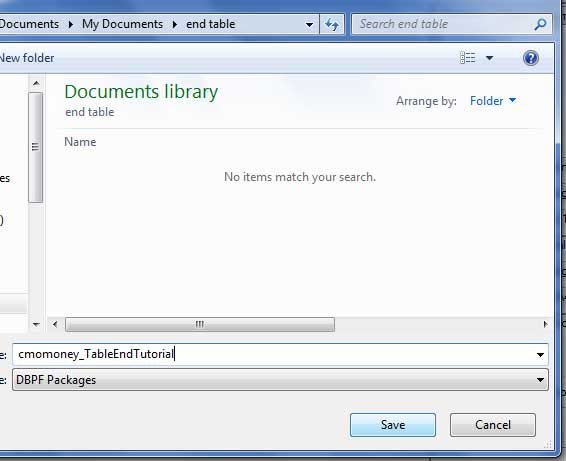Select My Documents in the breadcrumb path
This screenshot has width=566, height=461.
(122, 24)
